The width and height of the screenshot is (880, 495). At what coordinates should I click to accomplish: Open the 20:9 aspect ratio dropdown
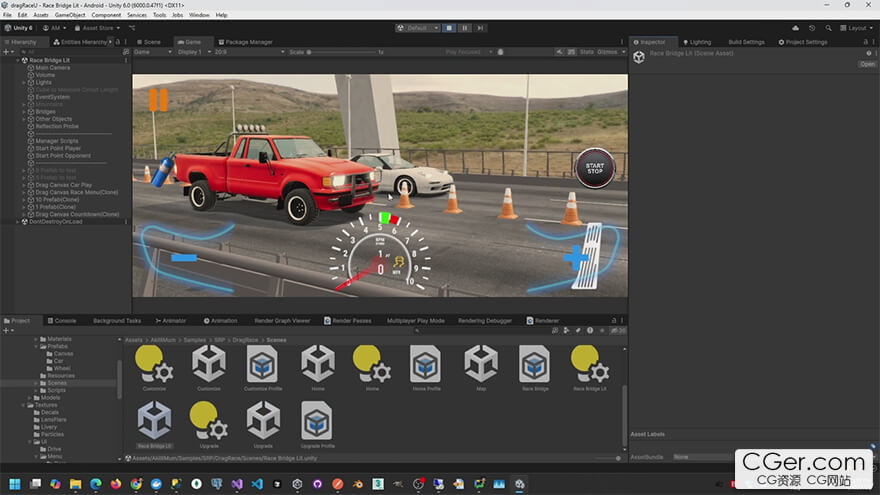249,52
